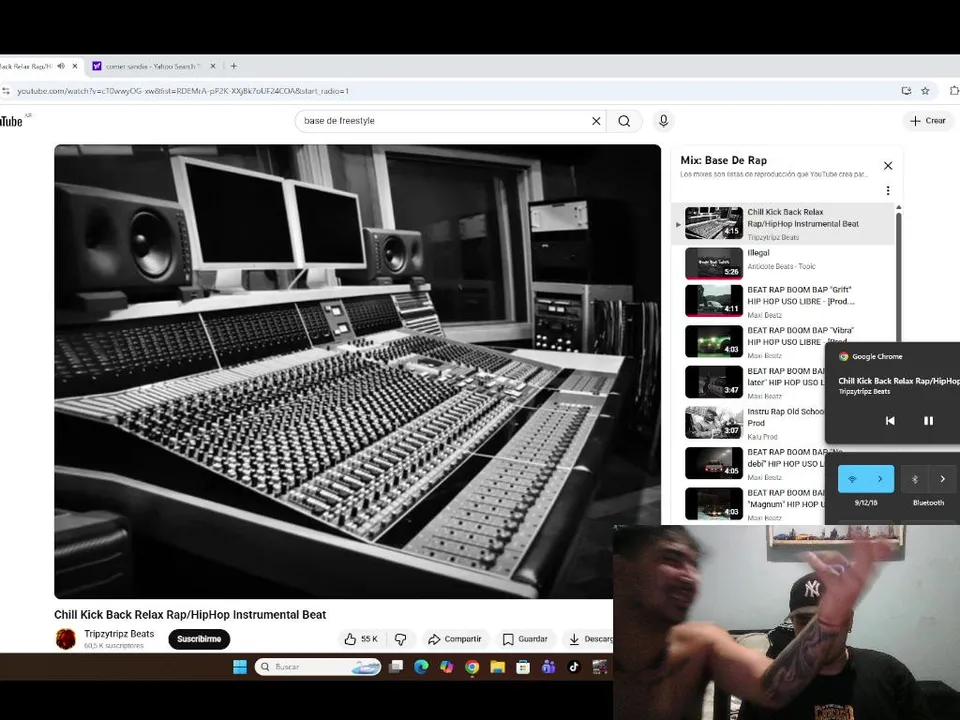Play BEAT RAP BOOM BAP "Grift" video
Image resolution: width=960 pixels, height=720 pixels.
[782, 301]
